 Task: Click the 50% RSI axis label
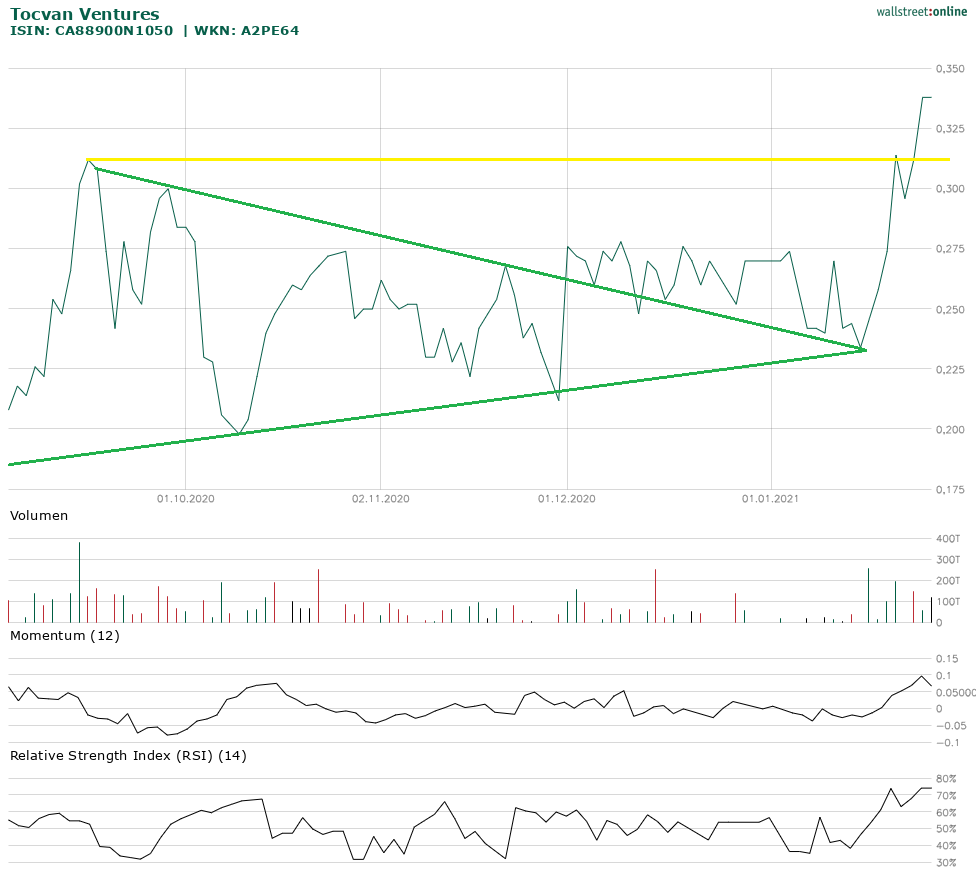pos(946,829)
